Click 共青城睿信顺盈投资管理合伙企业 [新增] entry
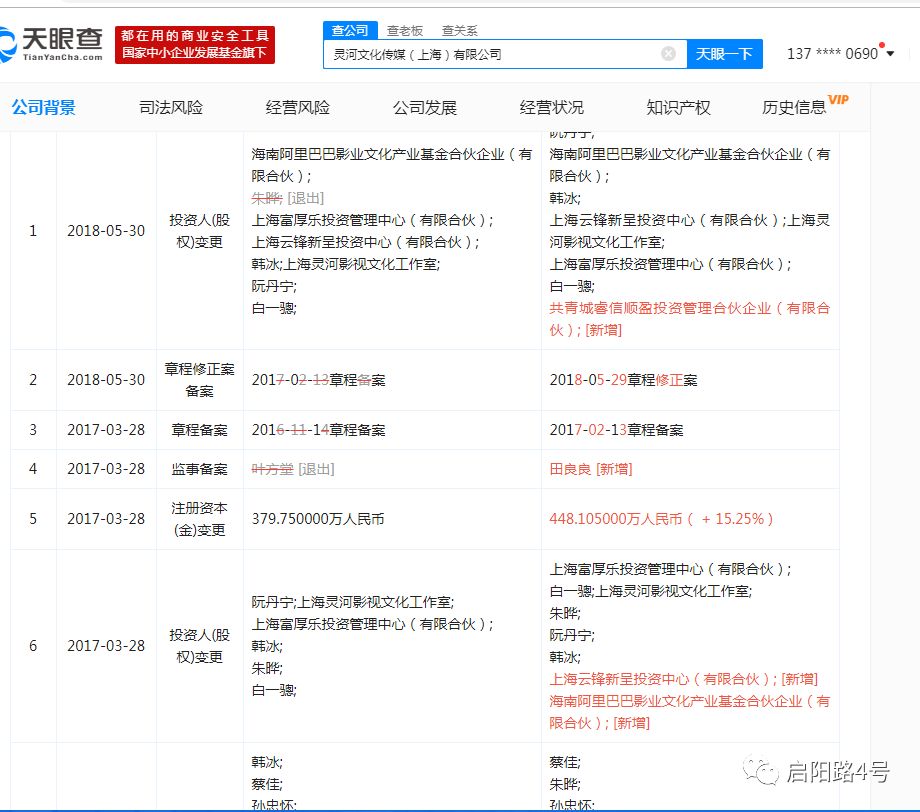The image size is (920, 812). pyautogui.click(x=689, y=319)
